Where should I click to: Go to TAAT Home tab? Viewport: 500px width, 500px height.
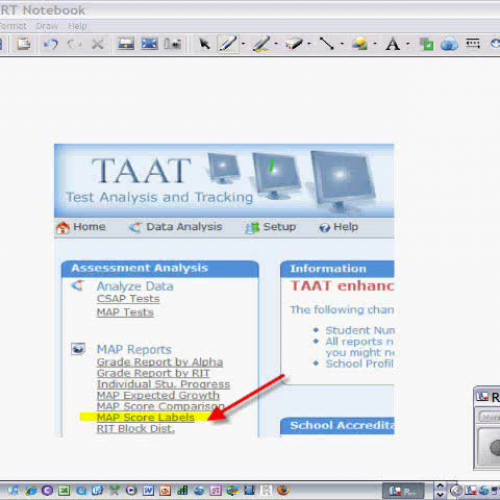(x=89, y=227)
